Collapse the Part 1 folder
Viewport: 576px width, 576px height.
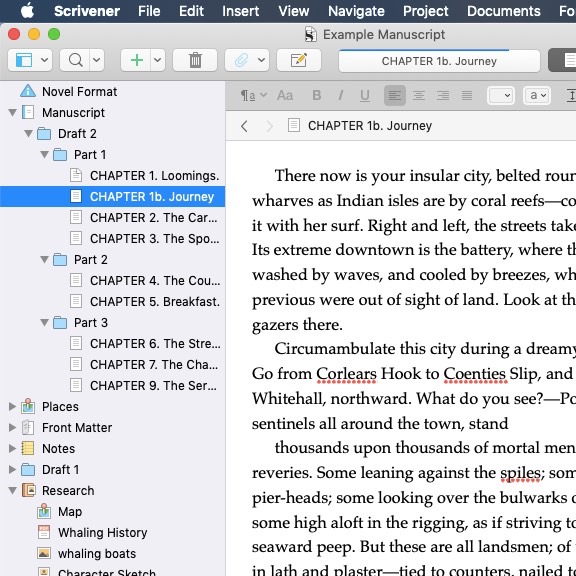click(44, 154)
